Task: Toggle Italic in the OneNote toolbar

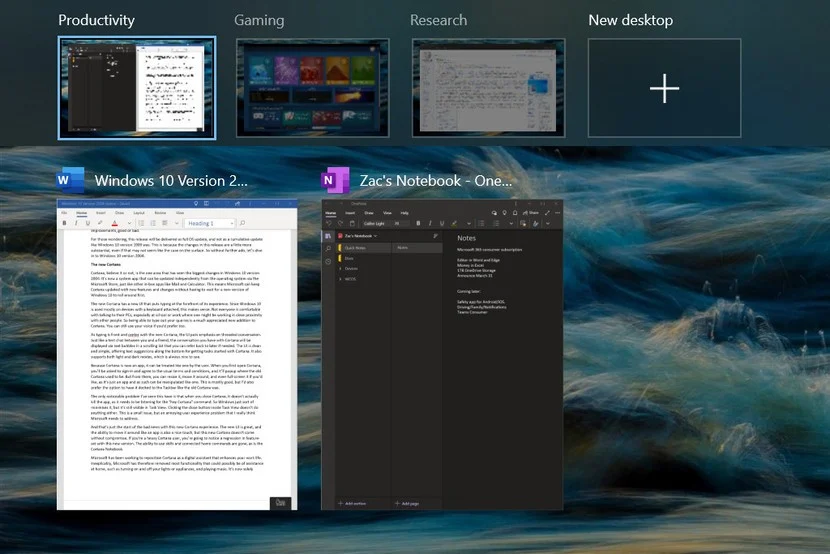Action: coord(430,223)
